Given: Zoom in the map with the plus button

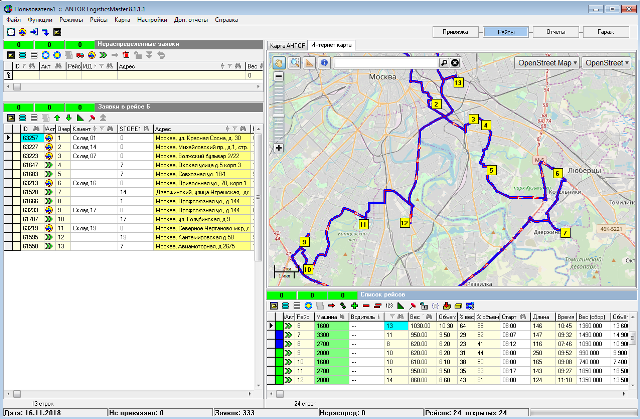Looking at the screenshot, I should click(279, 148).
